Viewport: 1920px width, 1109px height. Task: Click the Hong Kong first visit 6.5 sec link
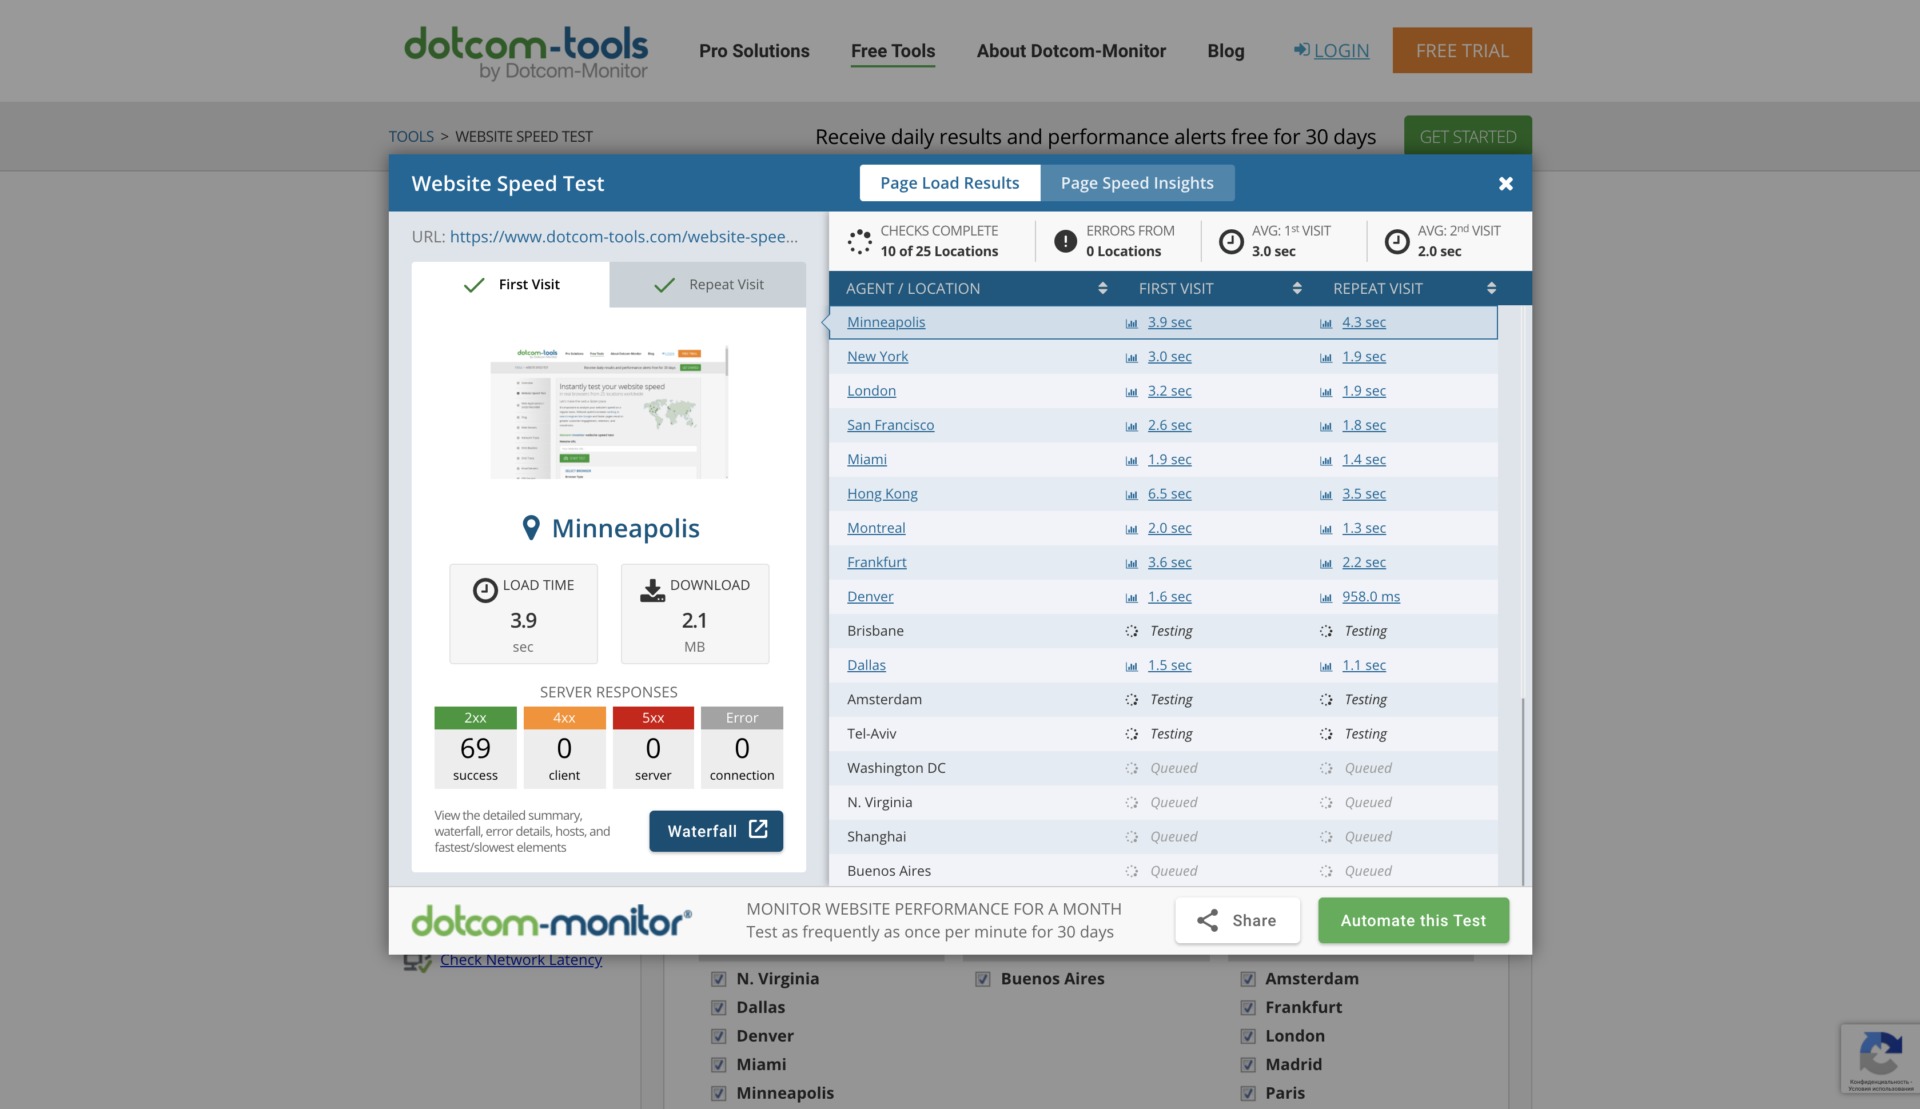tap(1169, 494)
